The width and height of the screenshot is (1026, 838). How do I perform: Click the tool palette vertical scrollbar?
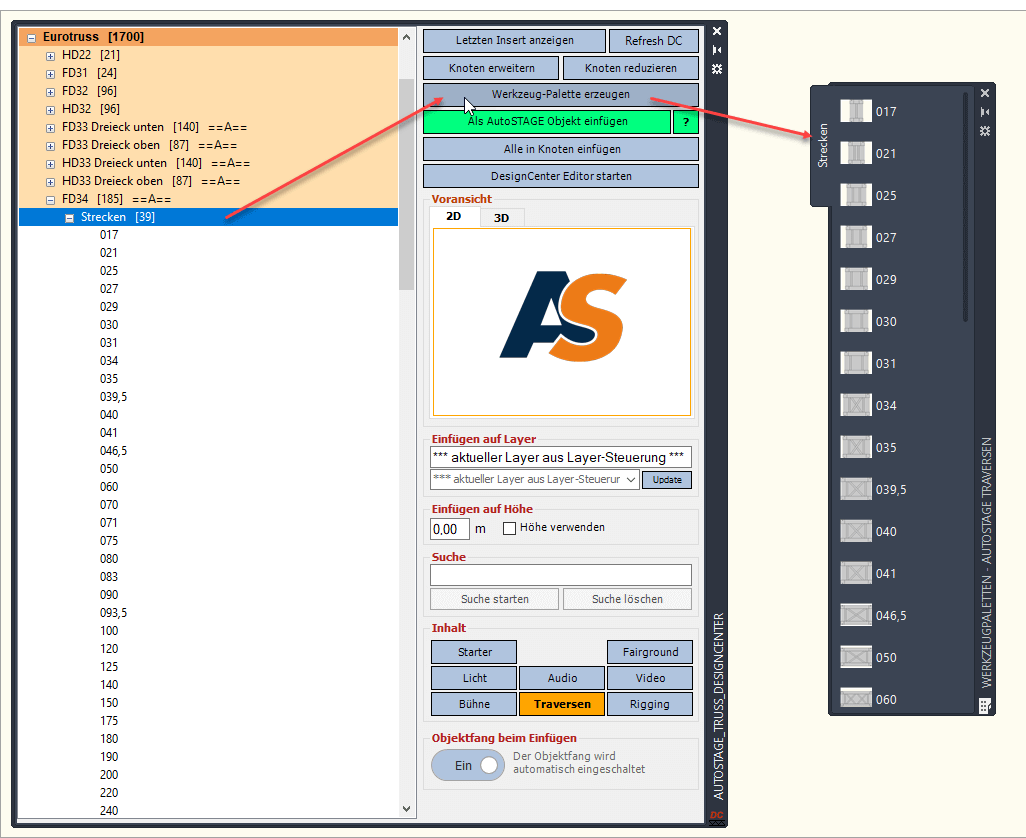pyautogui.click(x=965, y=207)
